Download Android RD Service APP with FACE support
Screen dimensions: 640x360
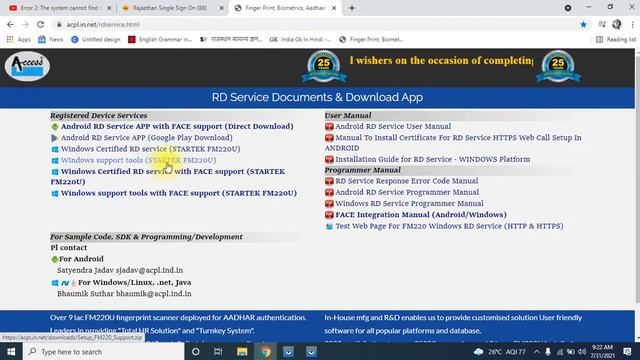pyautogui.click(x=177, y=127)
